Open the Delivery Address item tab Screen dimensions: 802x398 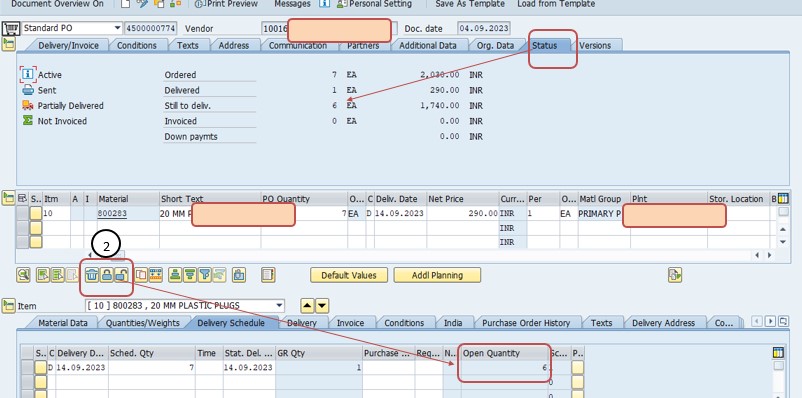[663, 323]
